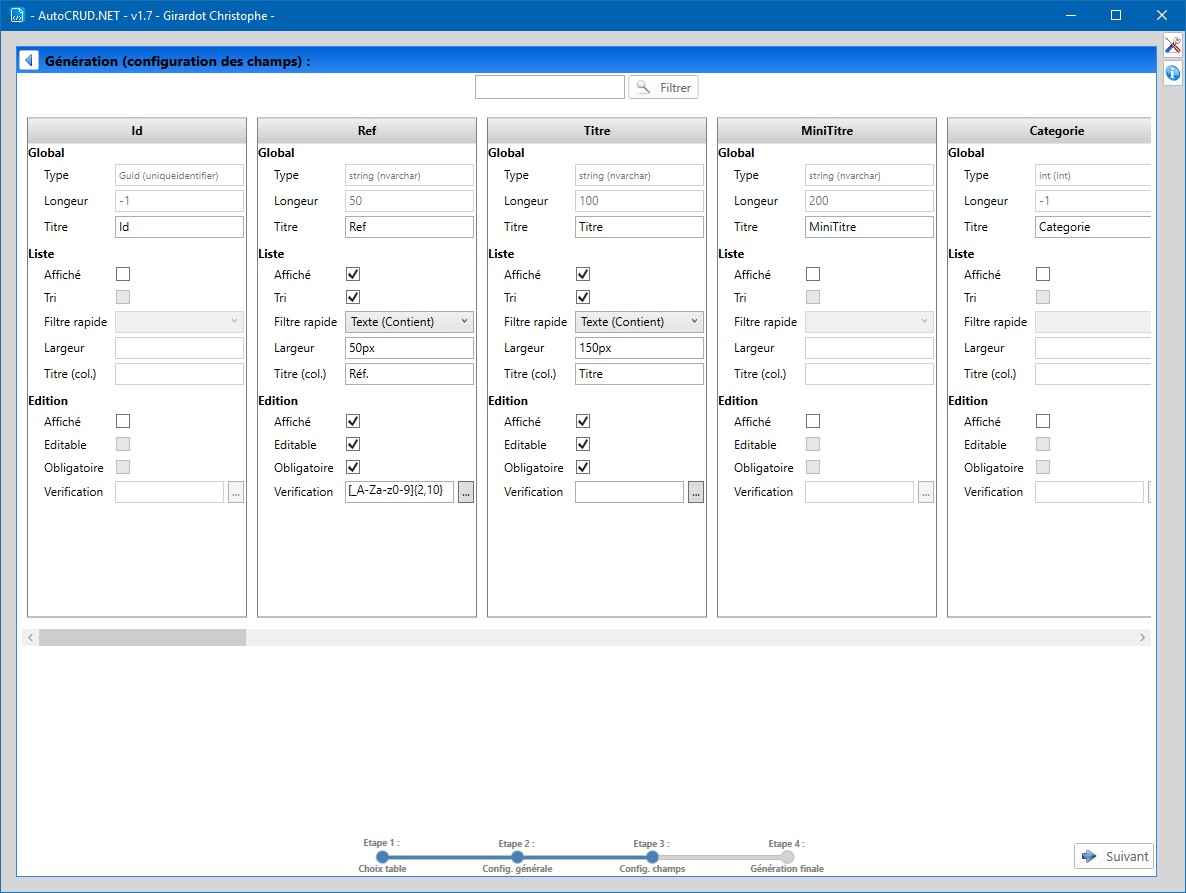
Task: Uncheck Obligatoire checkbox in Ref column
Action: point(353,467)
